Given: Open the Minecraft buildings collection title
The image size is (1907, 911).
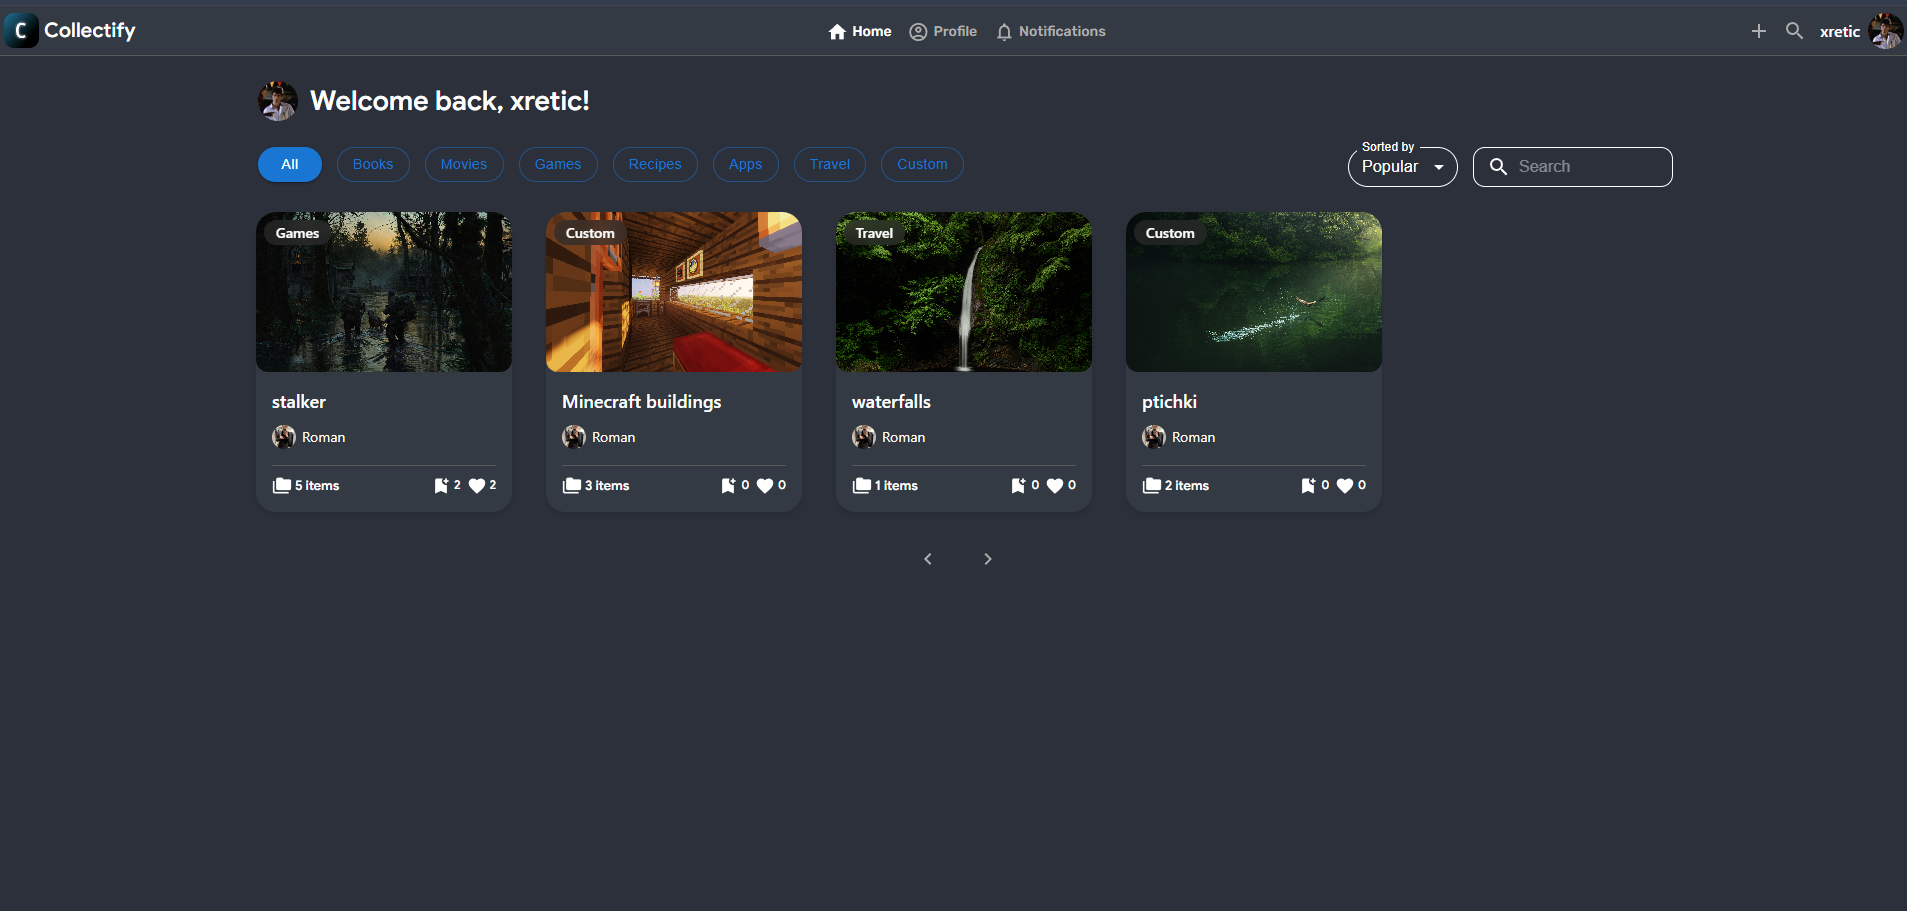Looking at the screenshot, I should (x=641, y=401).
